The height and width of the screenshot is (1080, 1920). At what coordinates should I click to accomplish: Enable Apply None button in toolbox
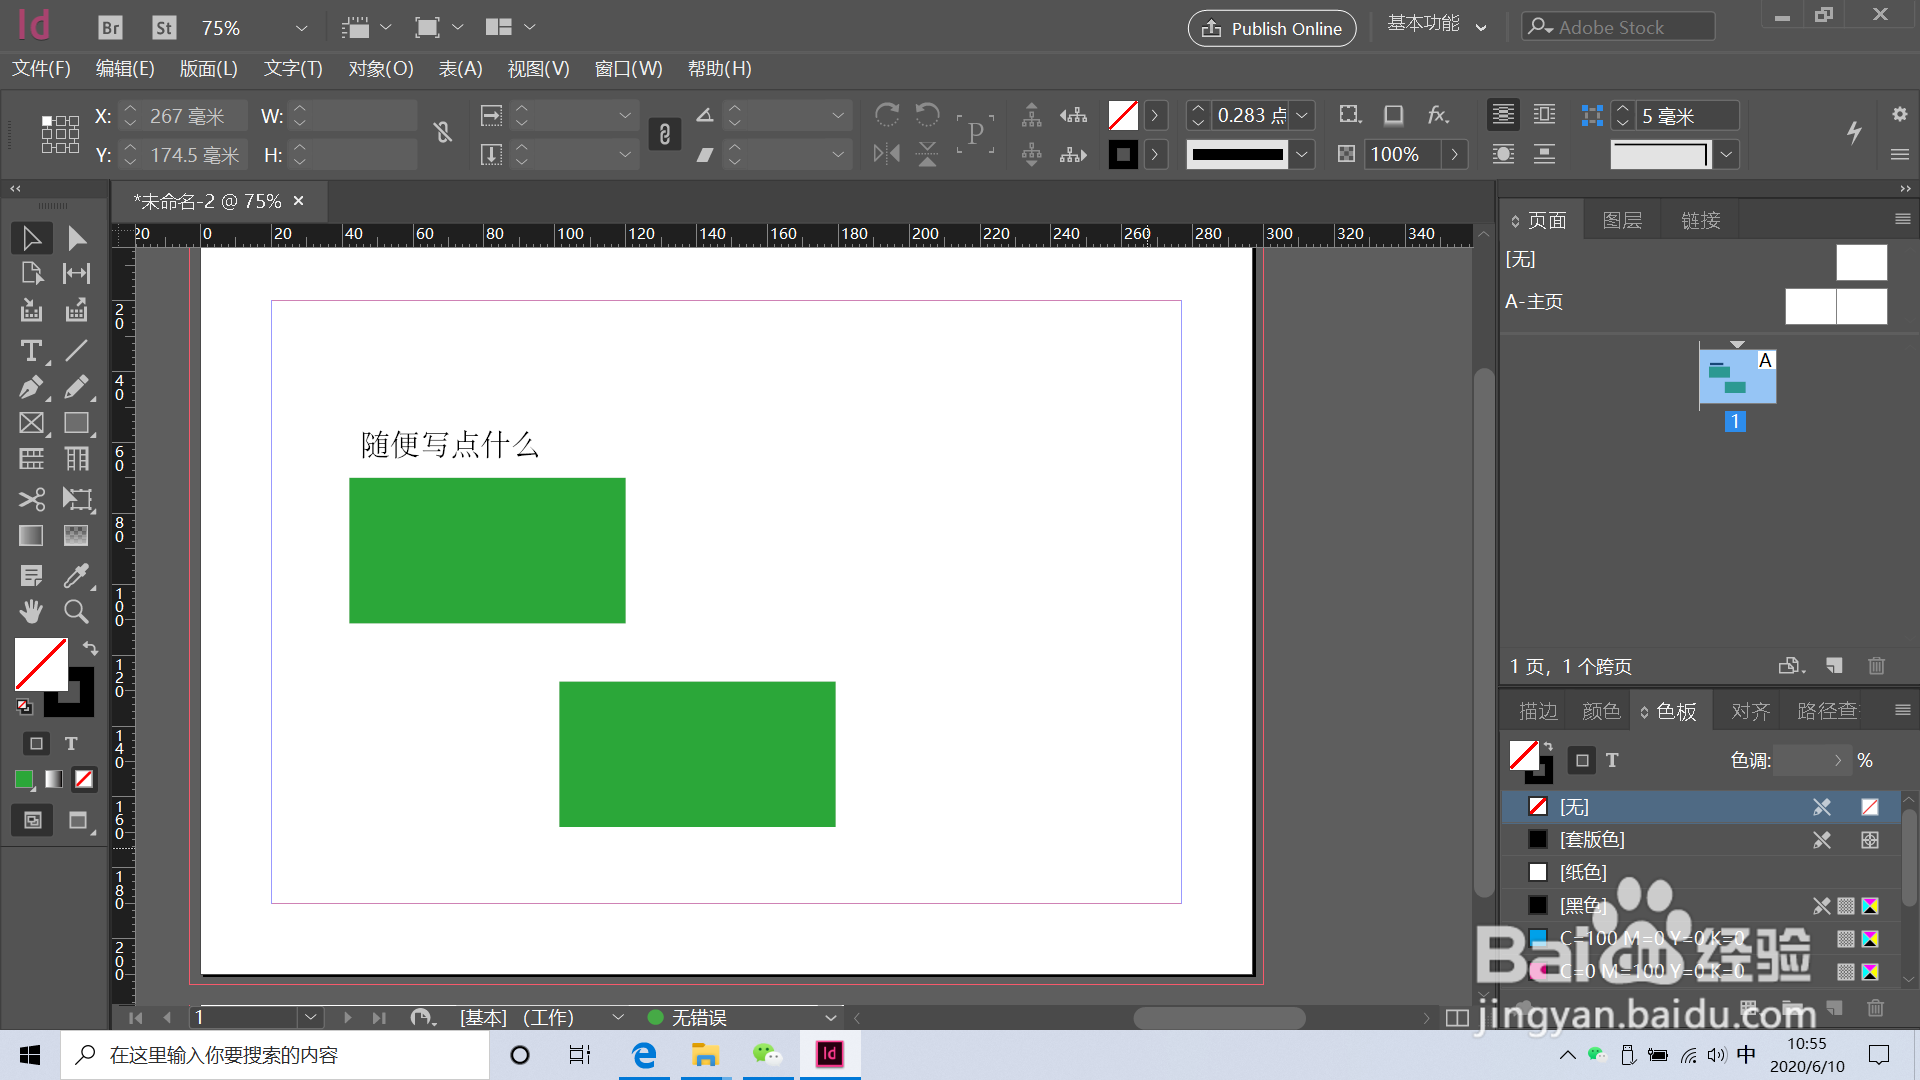coord(84,779)
